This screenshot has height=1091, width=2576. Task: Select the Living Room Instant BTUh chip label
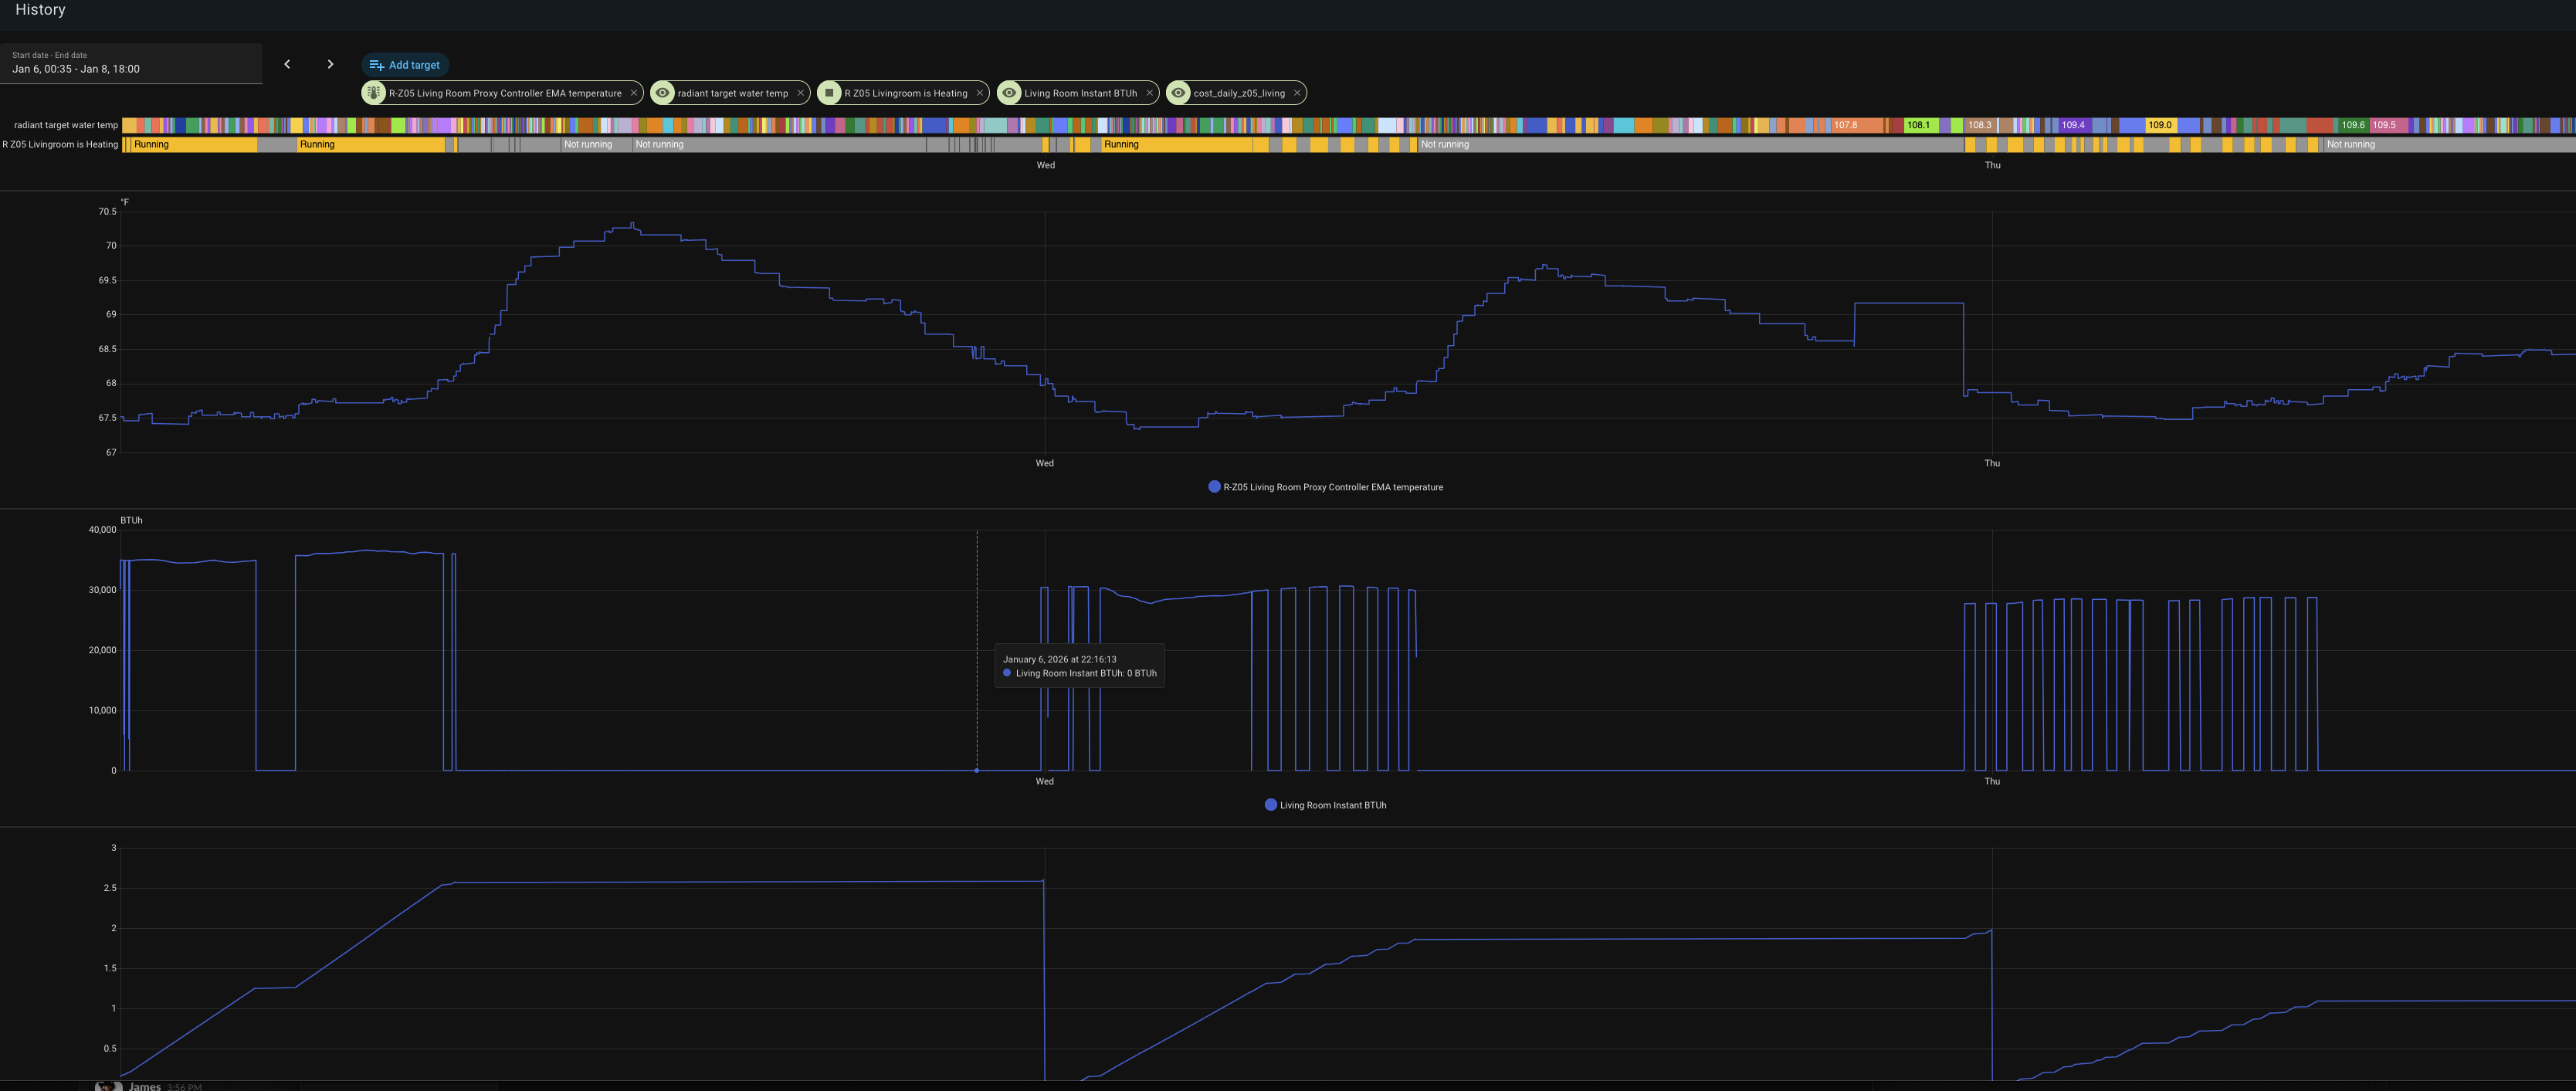click(1080, 93)
